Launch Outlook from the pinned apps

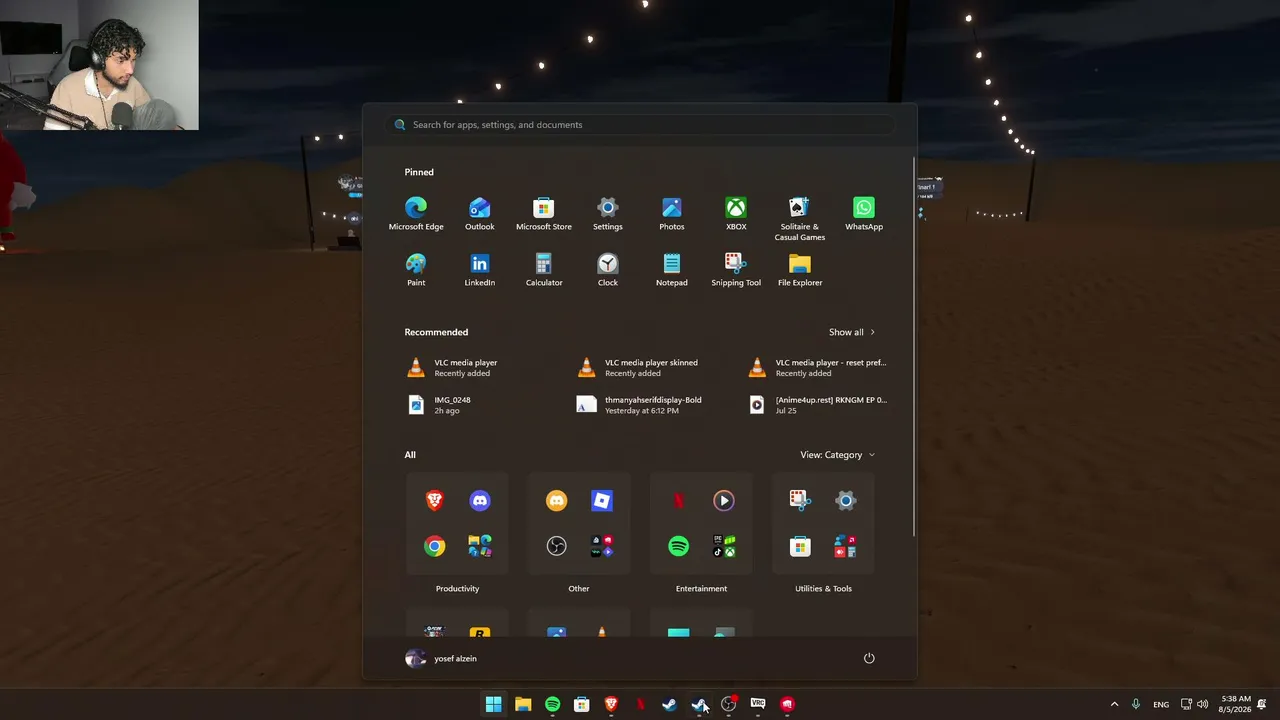[480, 214]
